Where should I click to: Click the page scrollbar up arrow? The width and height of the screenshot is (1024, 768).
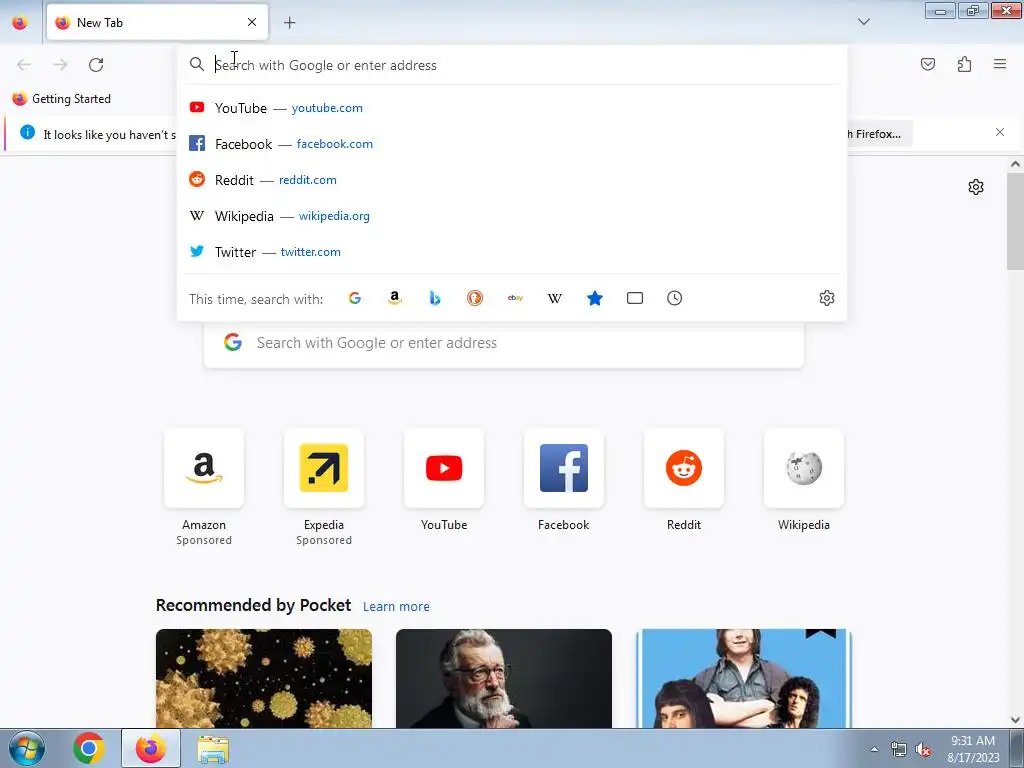[x=1015, y=165]
